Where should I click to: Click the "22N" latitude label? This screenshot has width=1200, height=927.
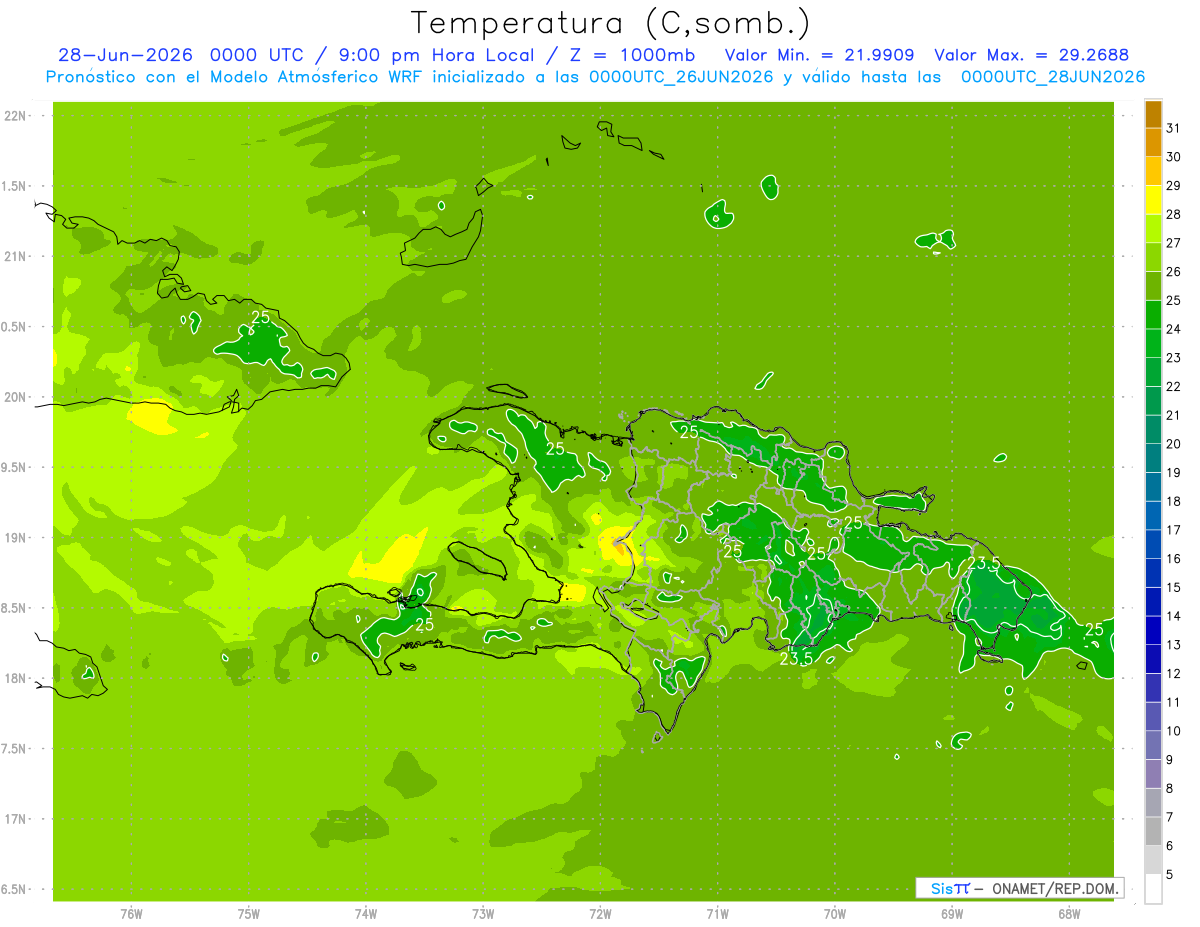point(16,116)
